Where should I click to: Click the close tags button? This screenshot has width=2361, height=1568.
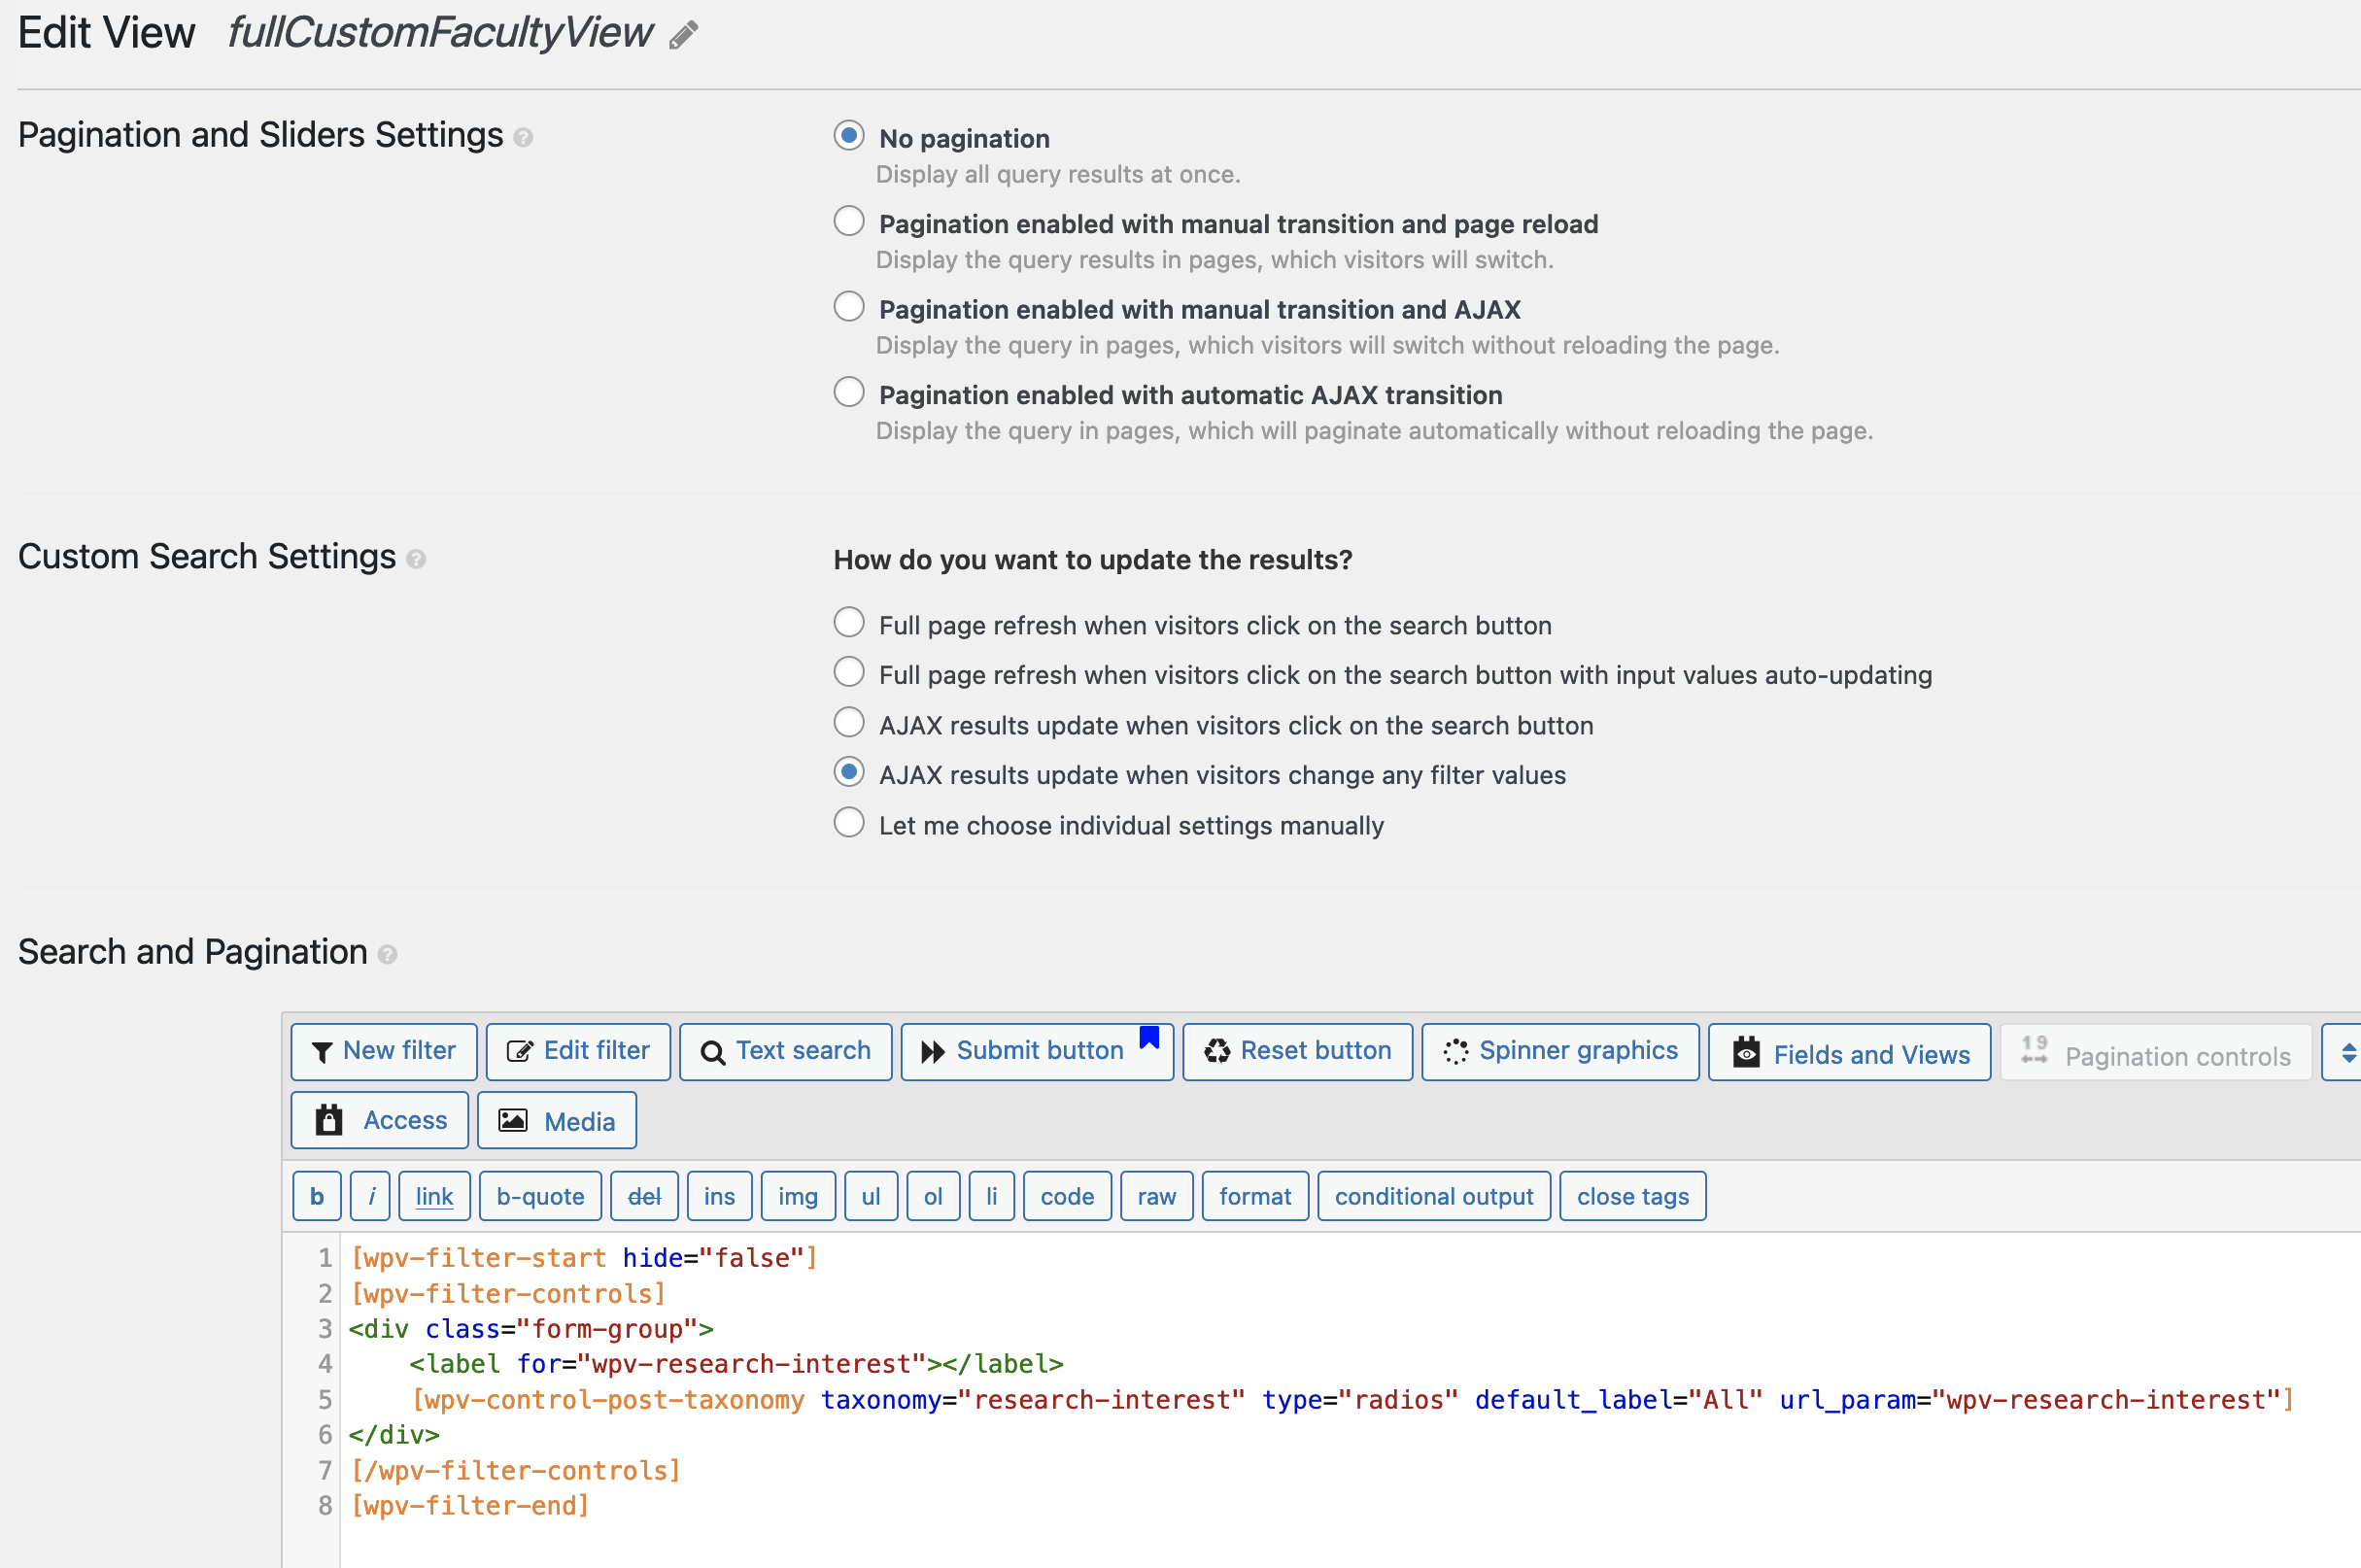pos(1632,1196)
